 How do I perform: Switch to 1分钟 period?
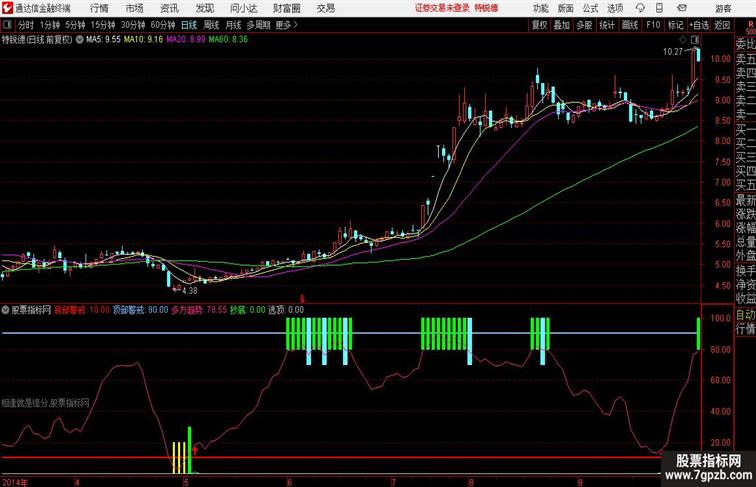pyautogui.click(x=50, y=25)
